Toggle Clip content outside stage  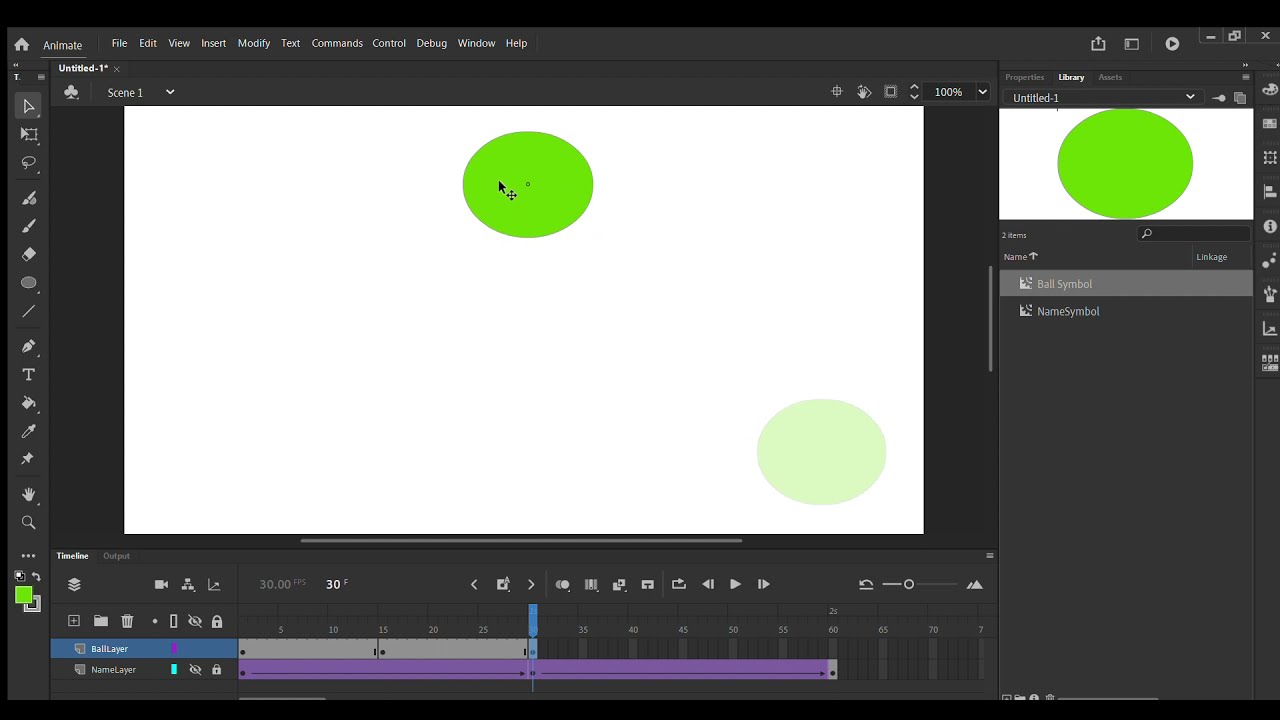891,92
